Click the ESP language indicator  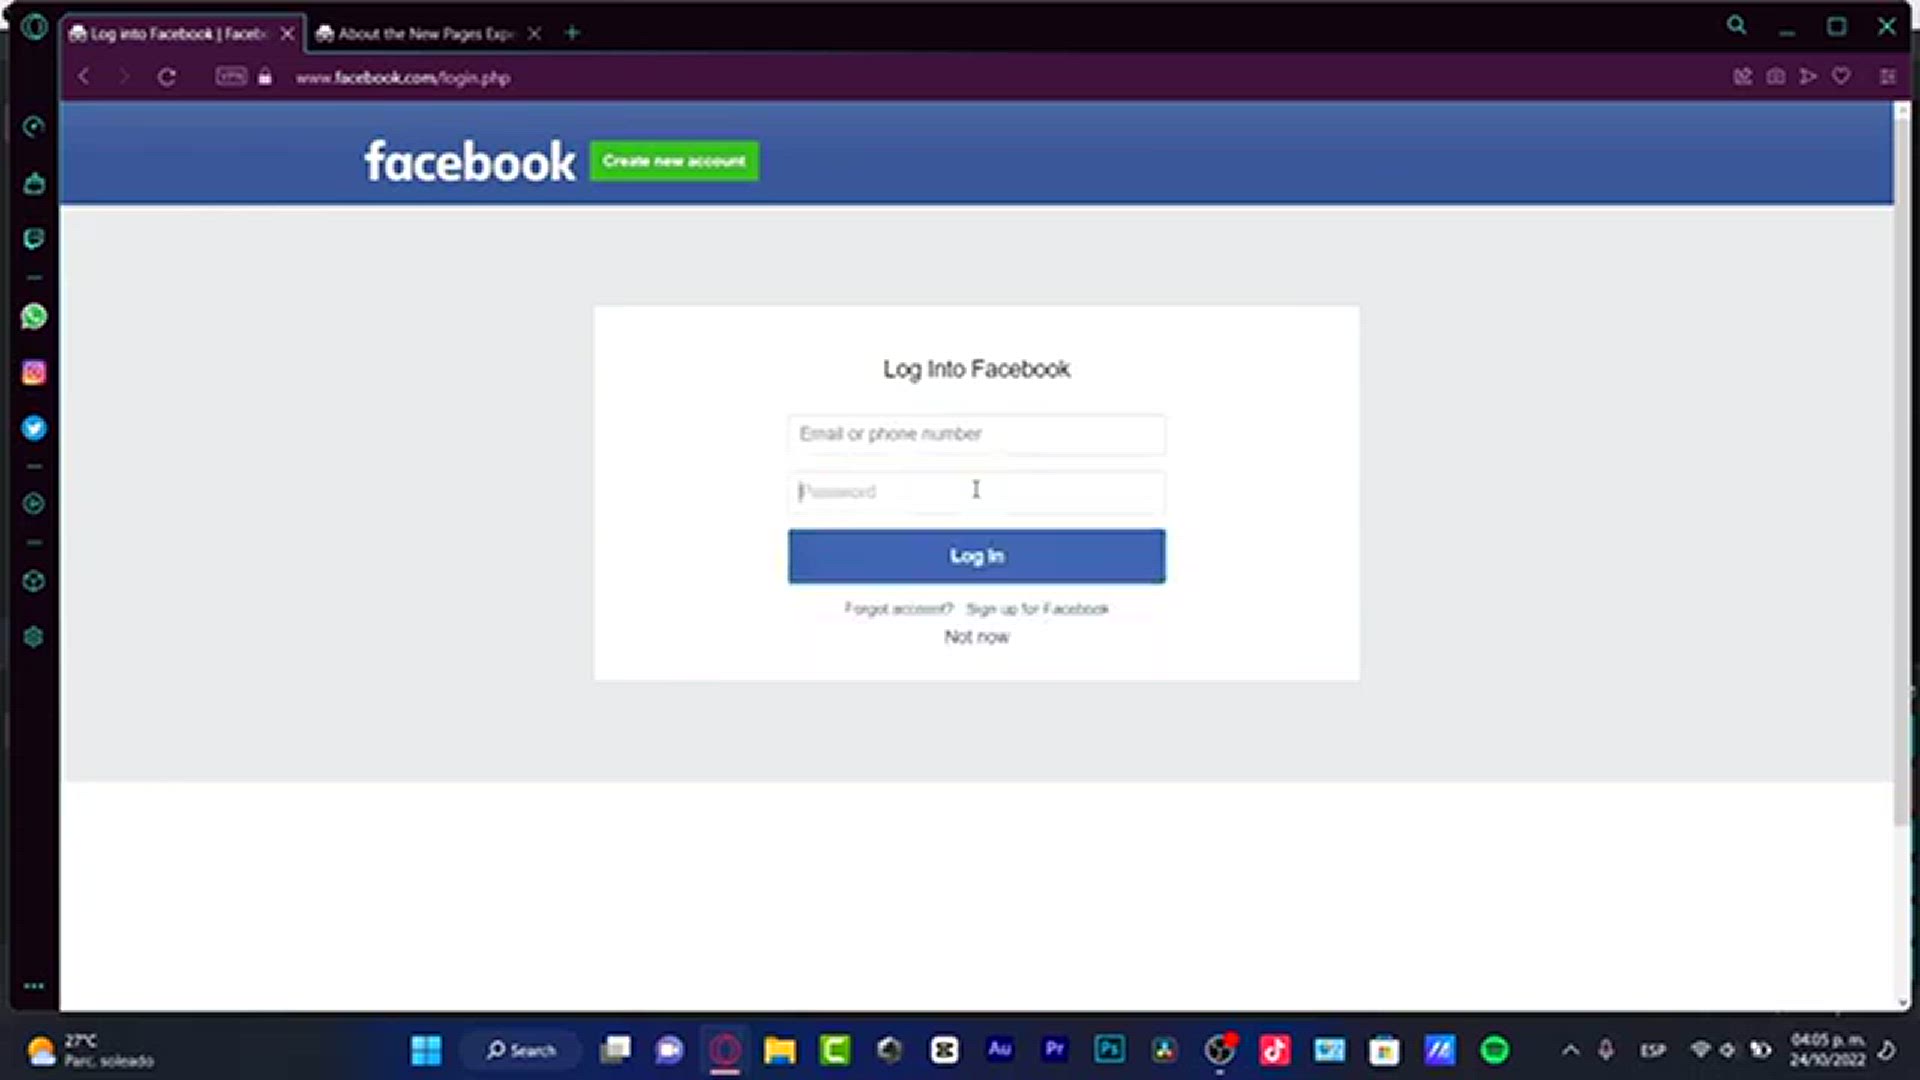pos(1653,1050)
